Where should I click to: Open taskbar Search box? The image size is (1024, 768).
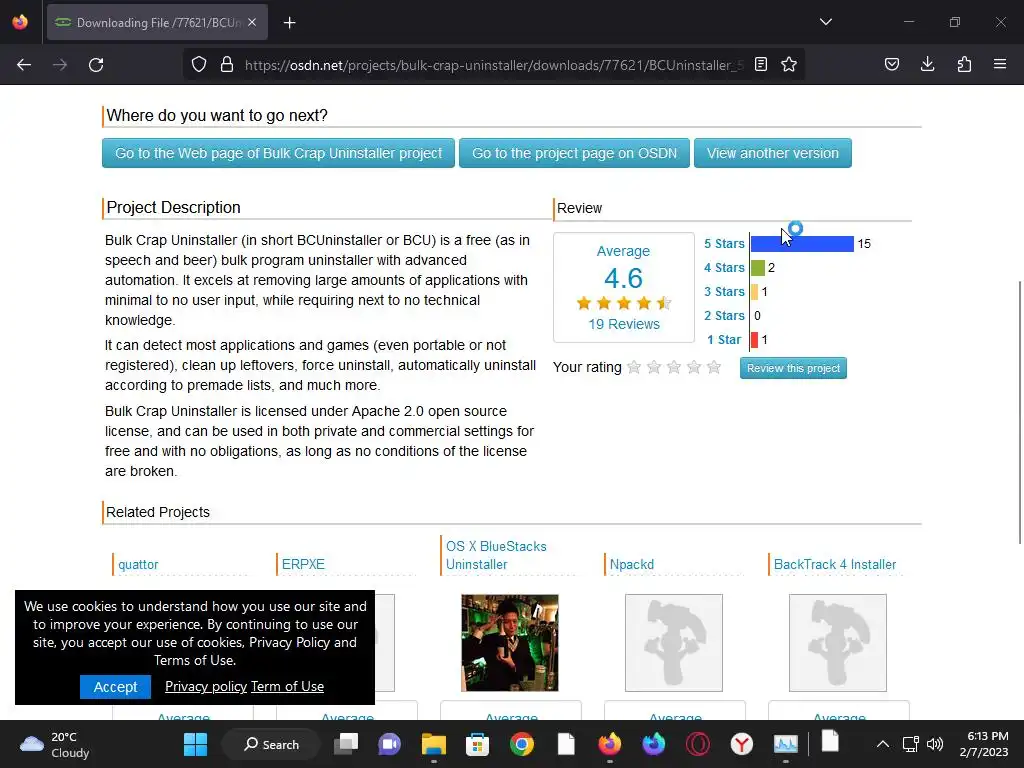[x=271, y=744]
